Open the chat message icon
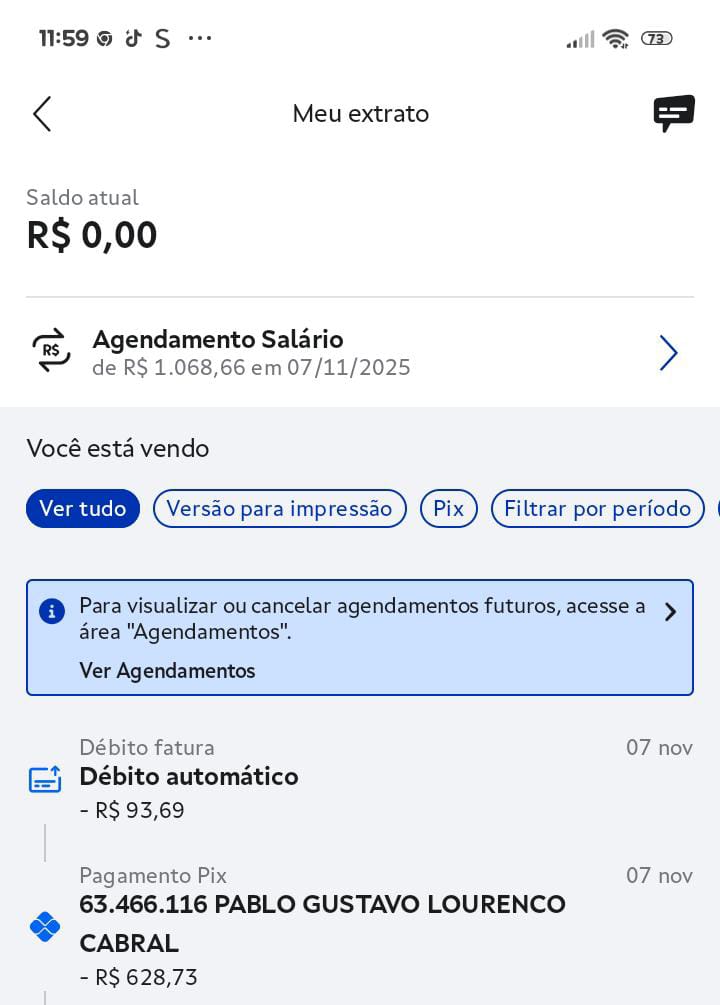Viewport: 720px width, 1005px height. [x=674, y=113]
